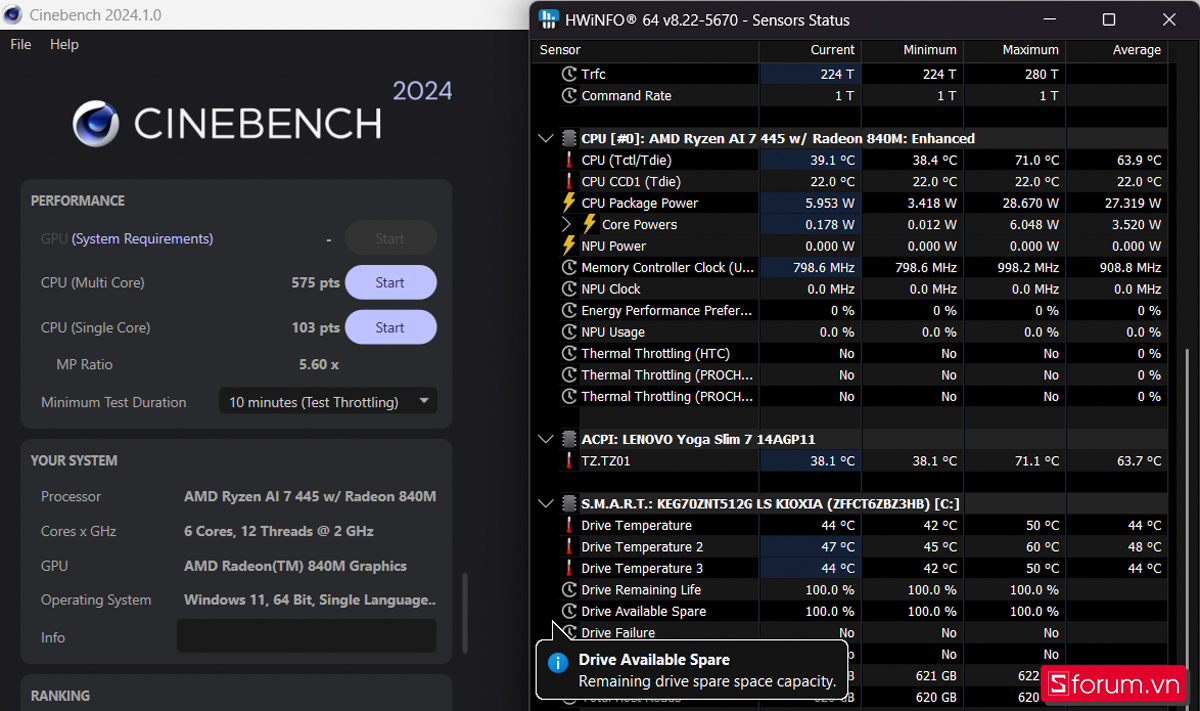Click lightning icon of CPU Package Power

(569, 203)
